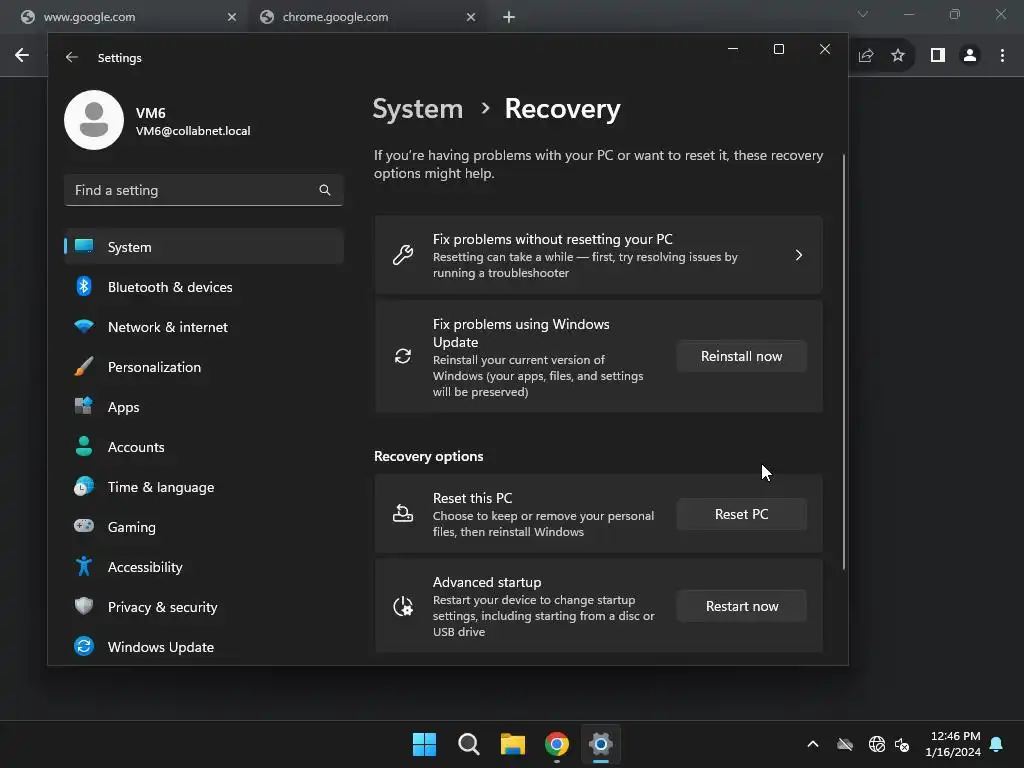Click the VM6 user profile picture
This screenshot has height=768, width=1024.
(x=94, y=120)
